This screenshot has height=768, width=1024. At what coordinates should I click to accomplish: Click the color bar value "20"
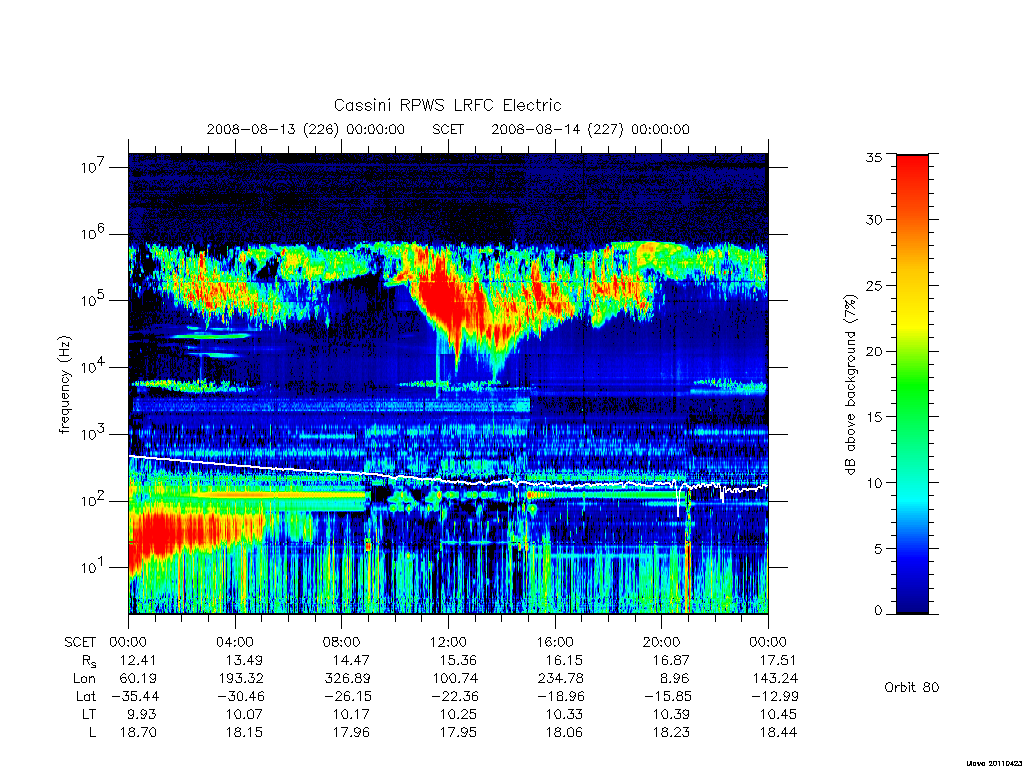coord(874,351)
